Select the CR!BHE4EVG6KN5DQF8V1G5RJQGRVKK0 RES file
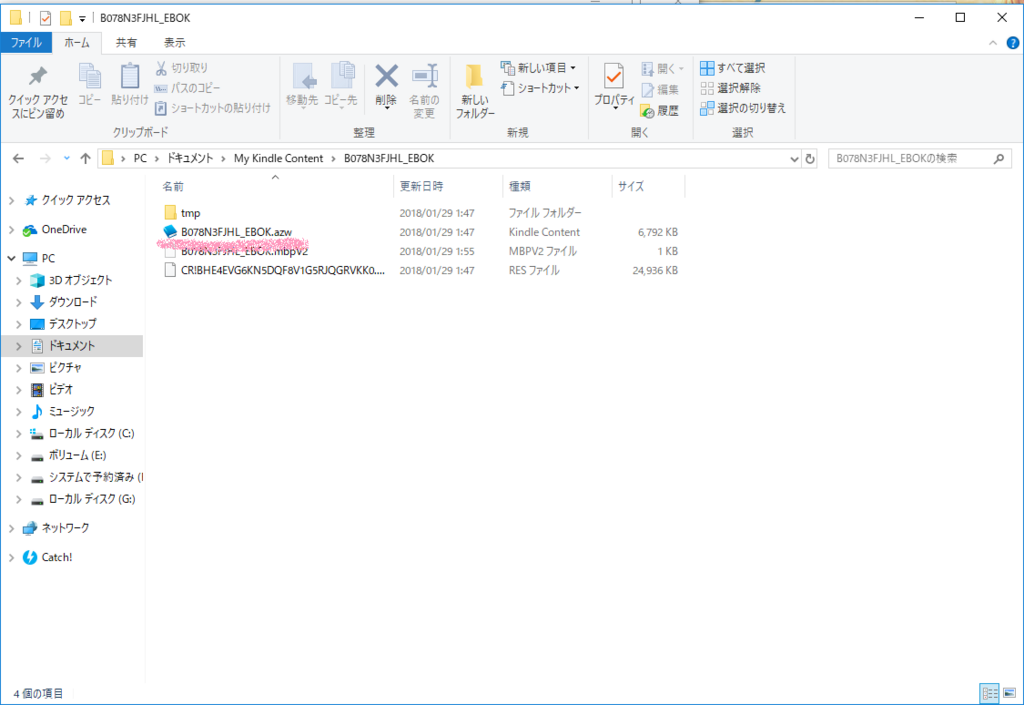This screenshot has width=1024, height=705. click(283, 270)
